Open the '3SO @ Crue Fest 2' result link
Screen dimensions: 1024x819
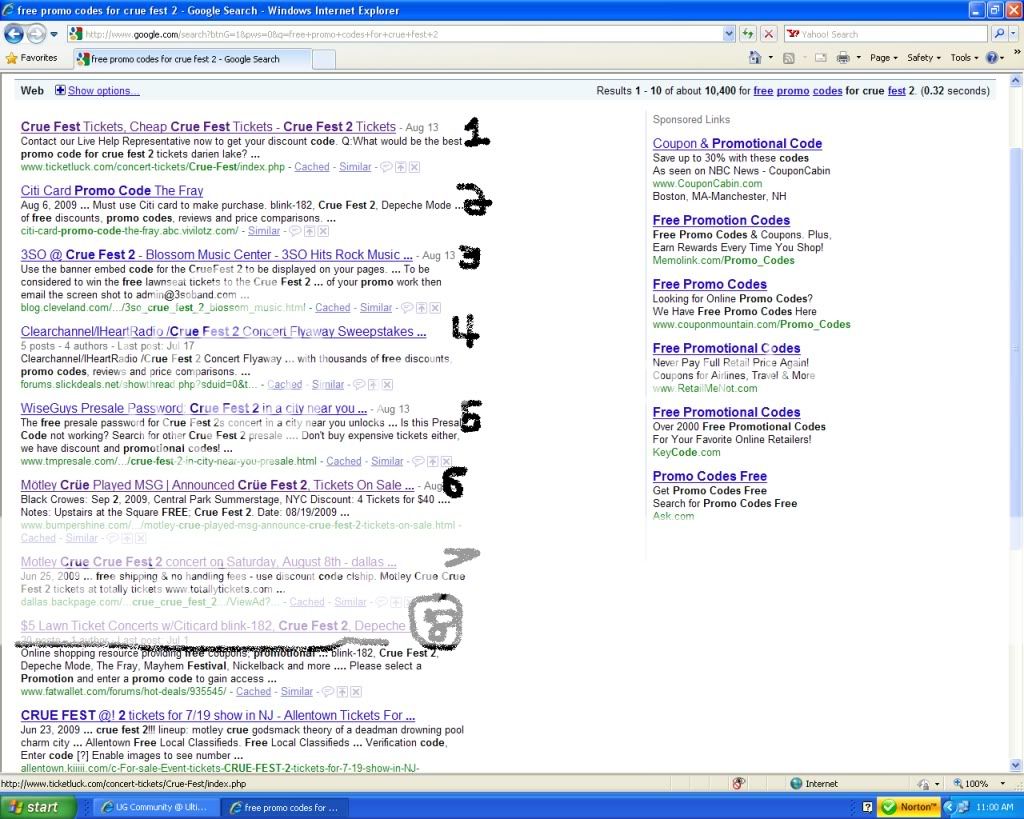pos(216,255)
